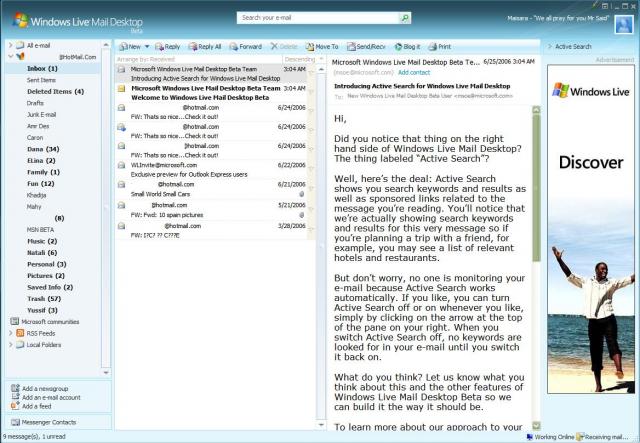Toggle flag on the WLInvite message
The image size is (640, 443).
tap(311, 169)
